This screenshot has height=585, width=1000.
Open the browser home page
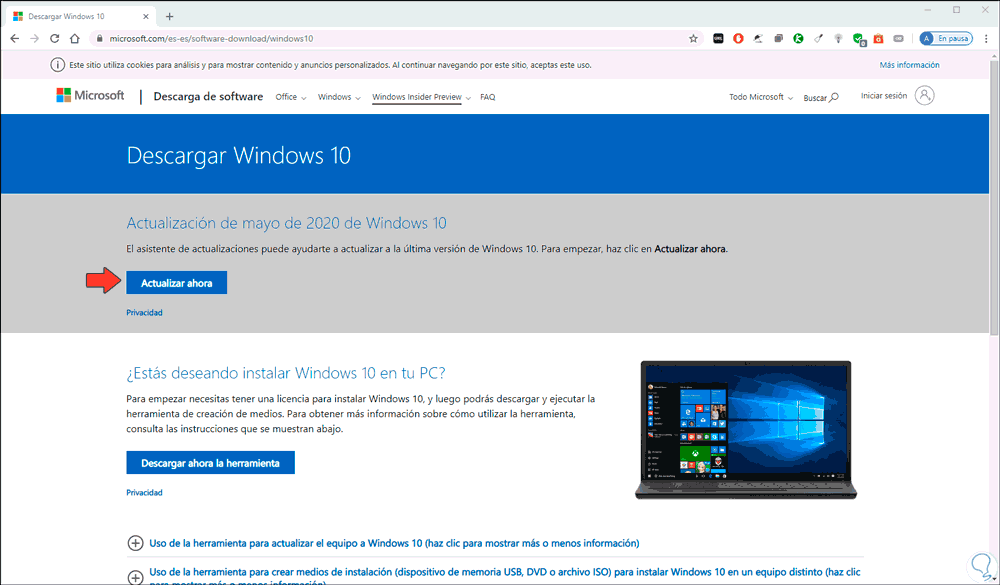[74, 37]
